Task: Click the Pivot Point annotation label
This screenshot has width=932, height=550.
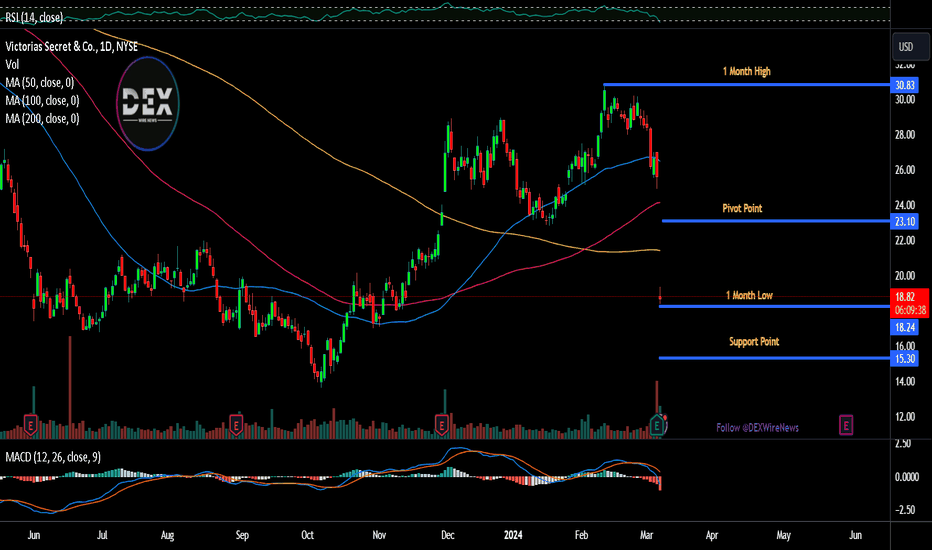Action: [742, 208]
